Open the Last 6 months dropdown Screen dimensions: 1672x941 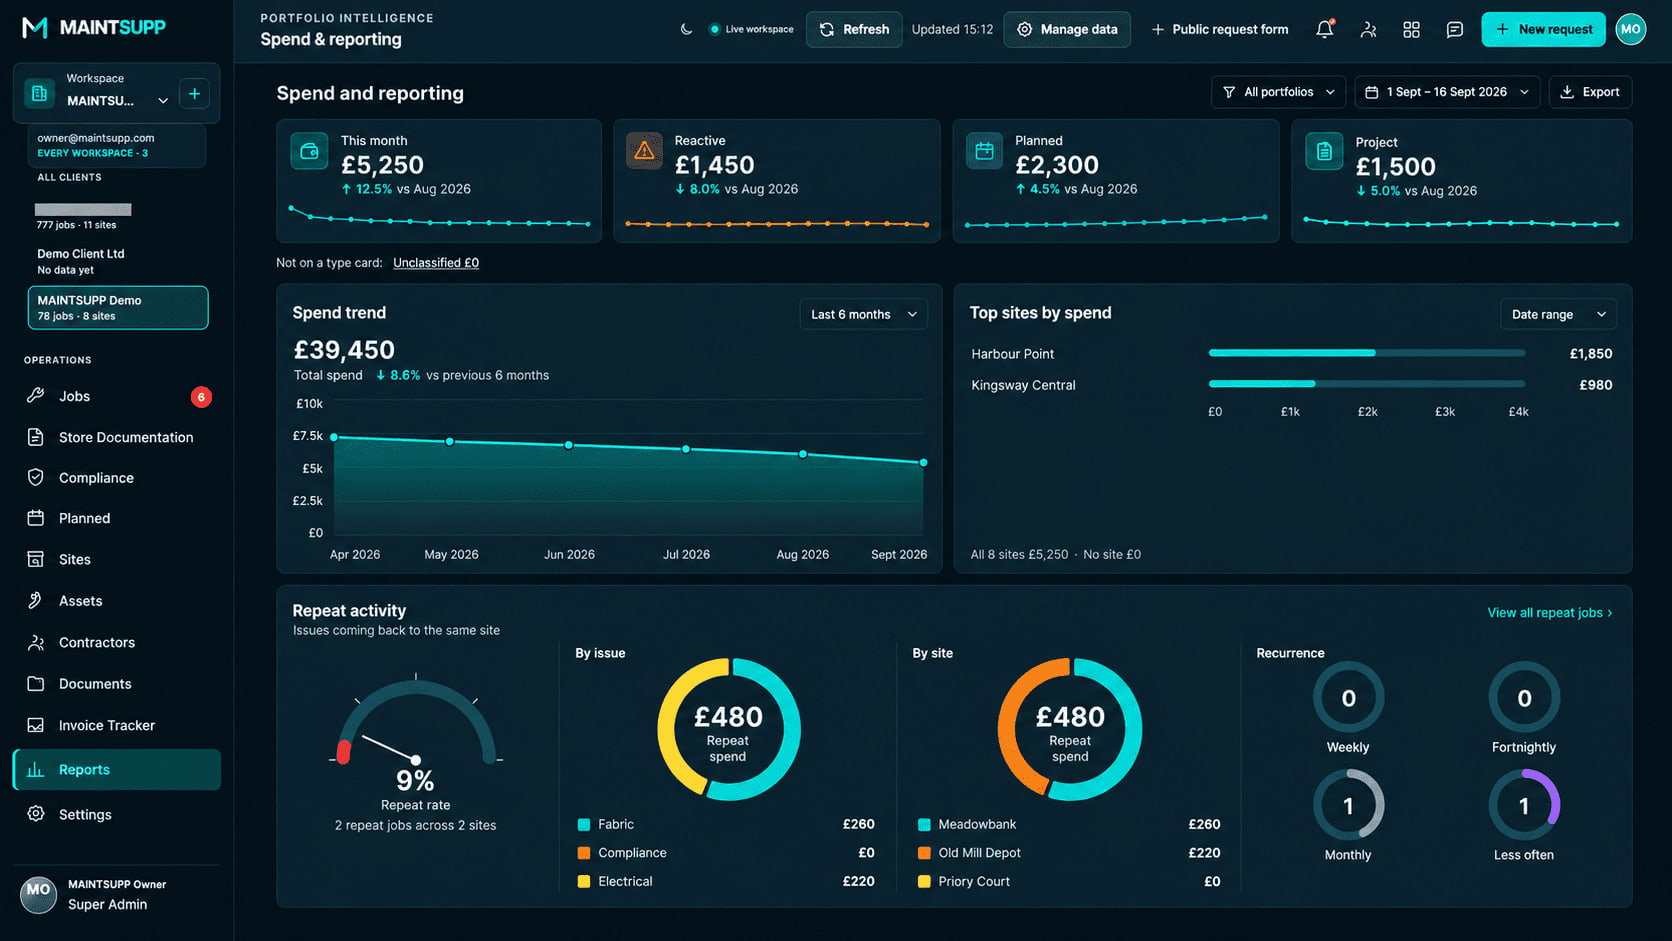(863, 314)
